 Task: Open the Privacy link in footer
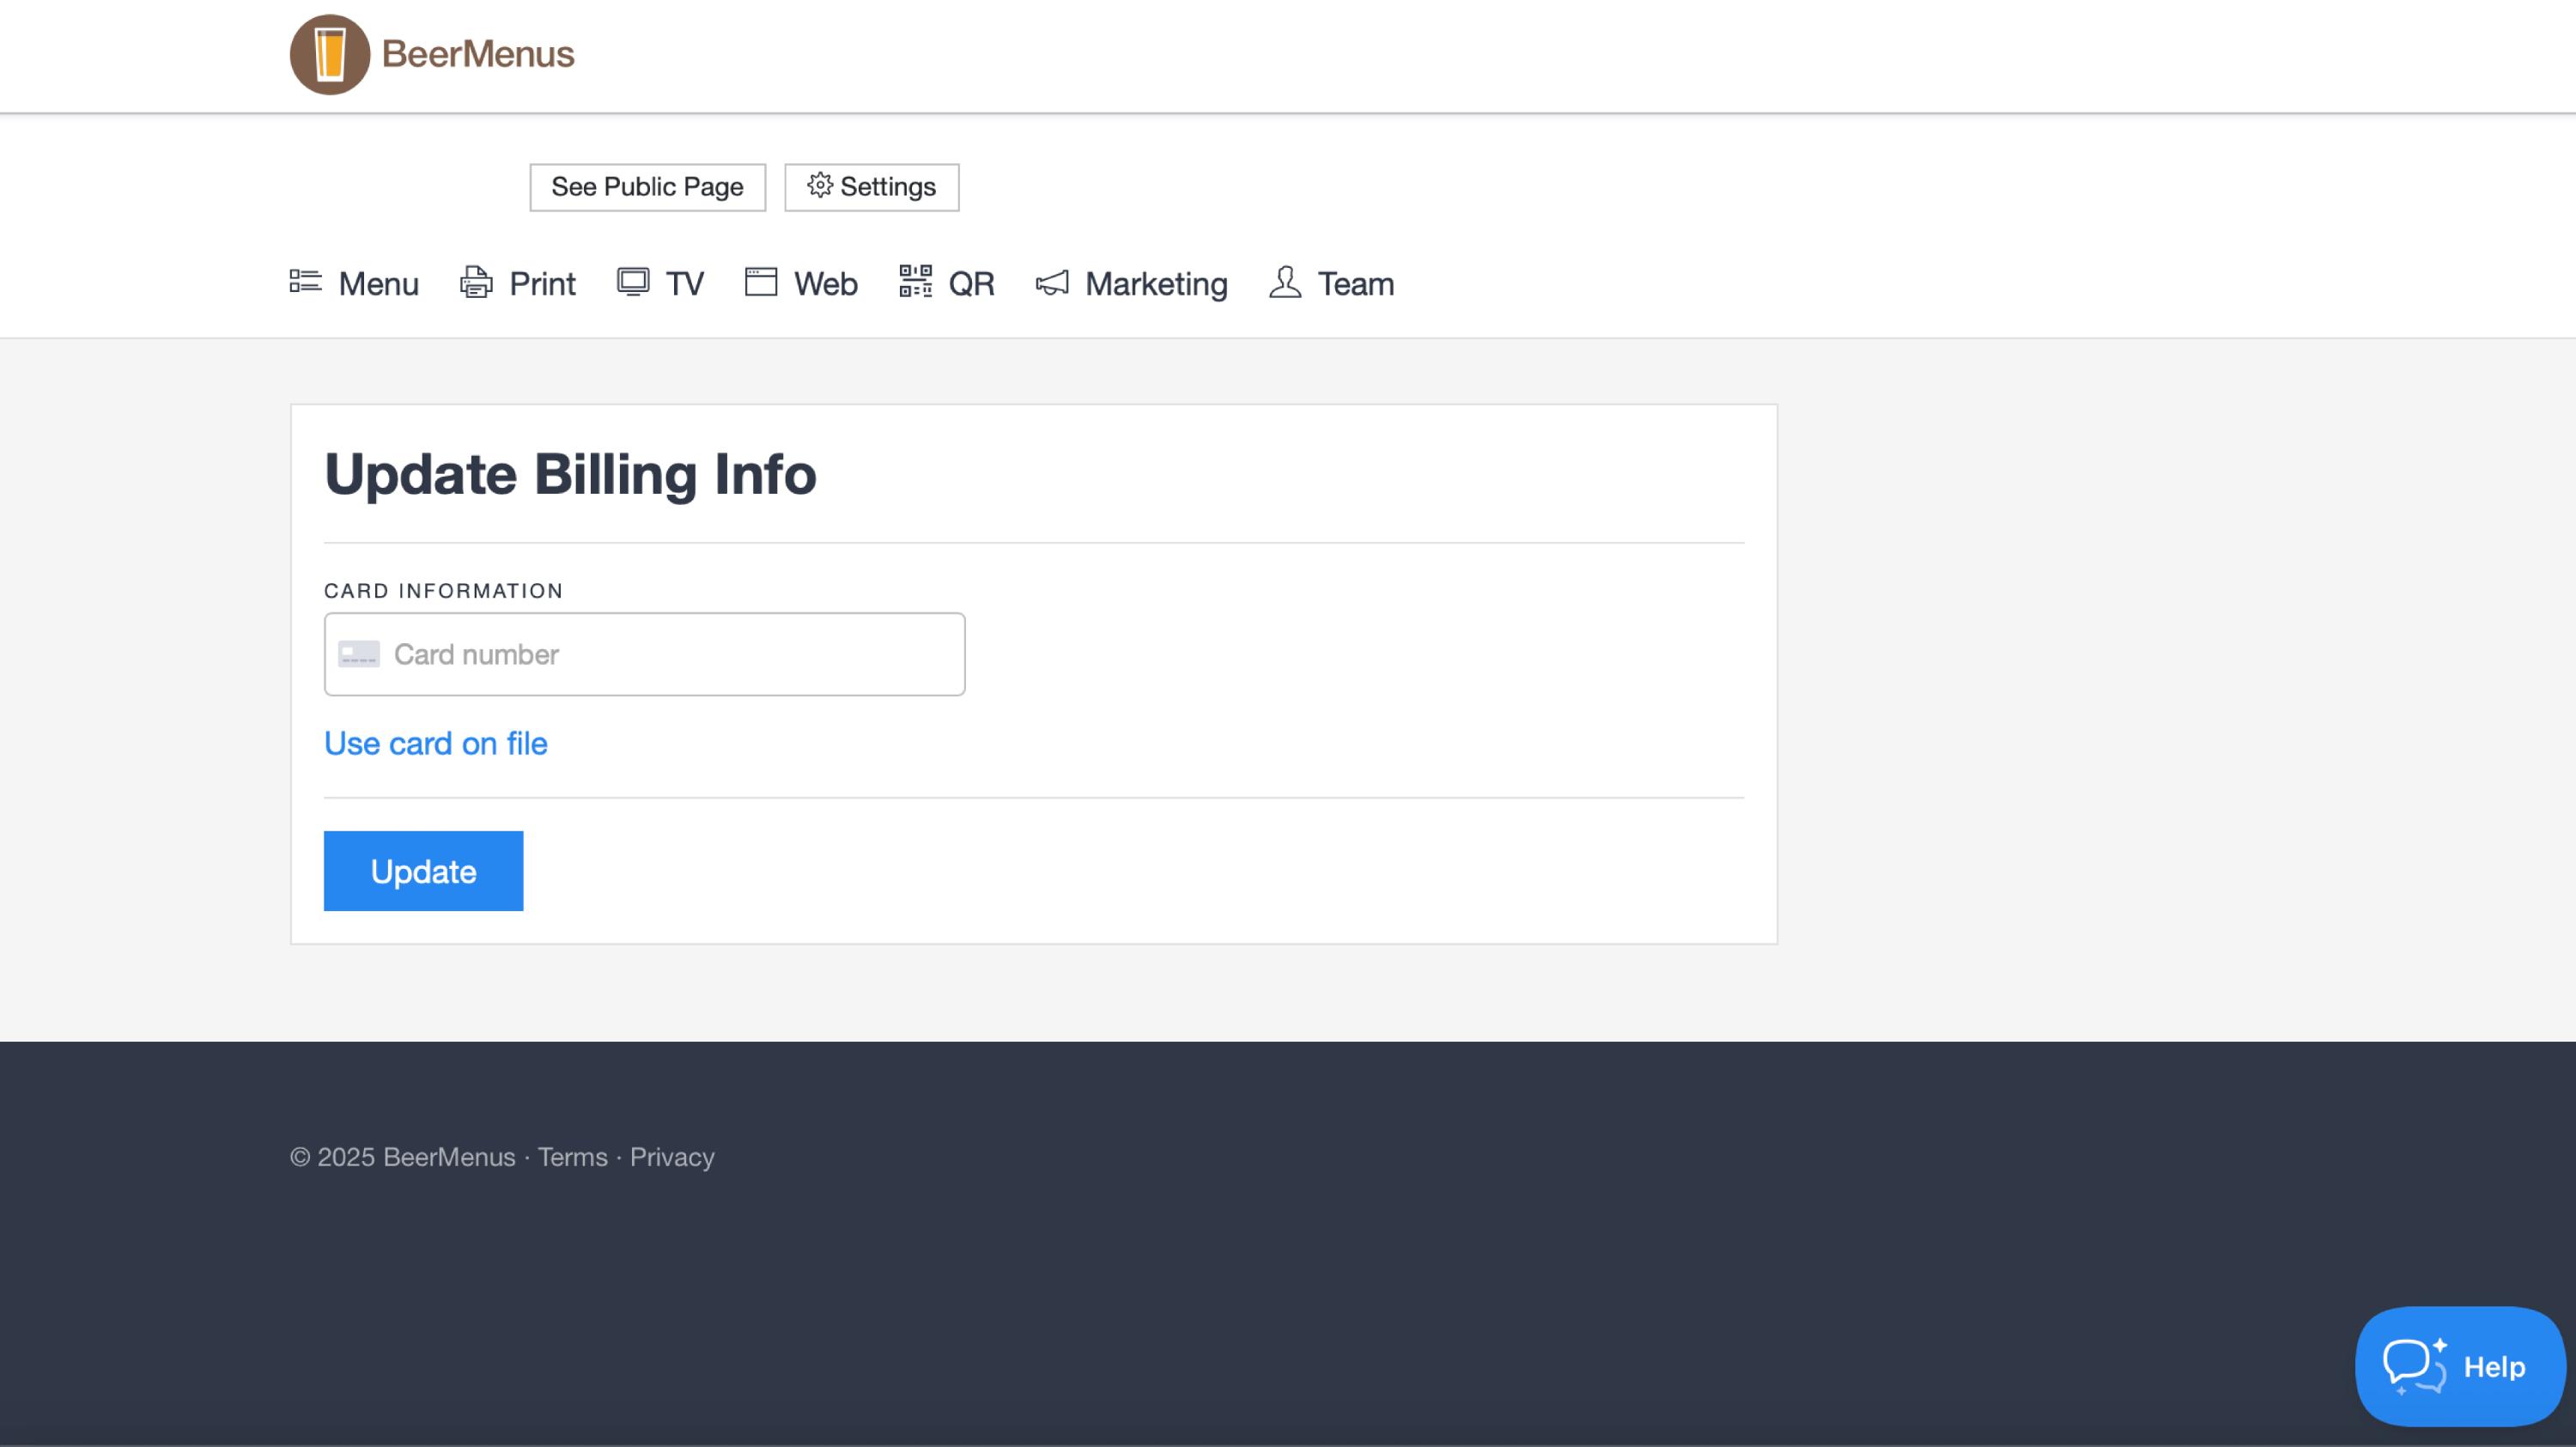672,1157
